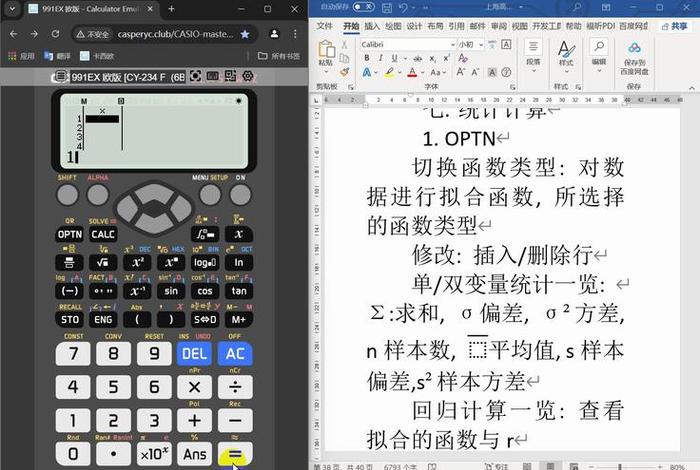The image size is (700, 470).
Task: Click the browser Reload icon
Action: coord(55,34)
